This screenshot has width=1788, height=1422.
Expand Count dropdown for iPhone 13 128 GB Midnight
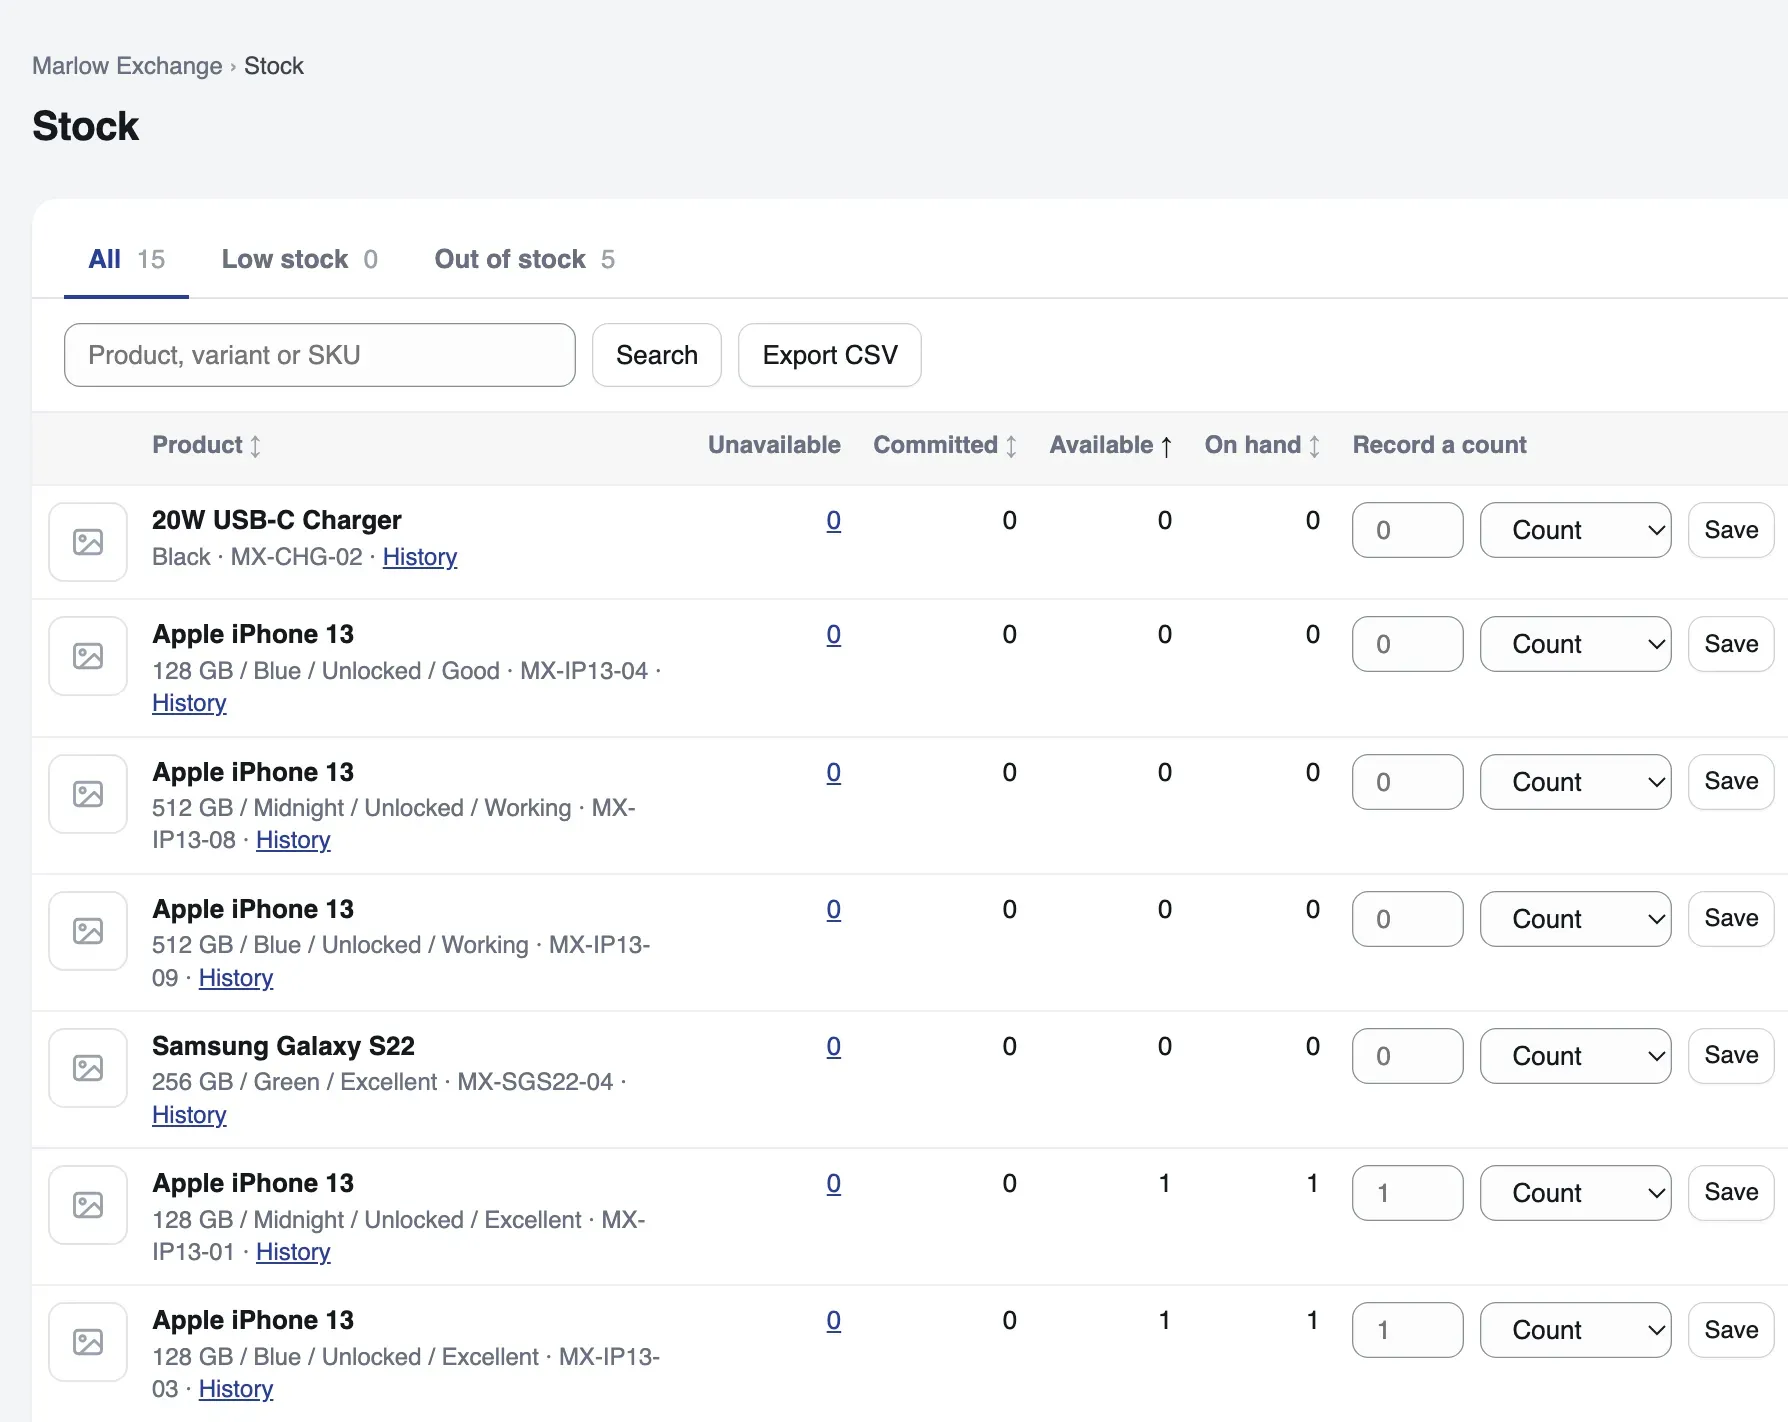pos(1575,1193)
